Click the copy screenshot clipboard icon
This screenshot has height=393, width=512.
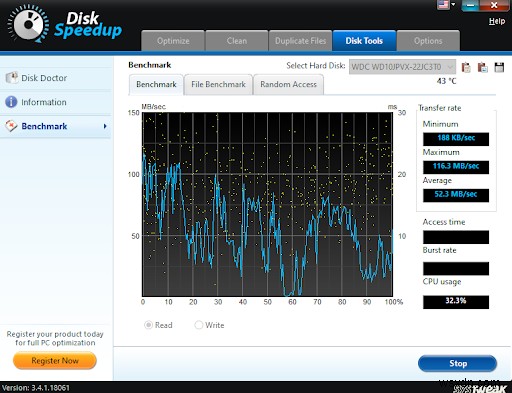482,67
